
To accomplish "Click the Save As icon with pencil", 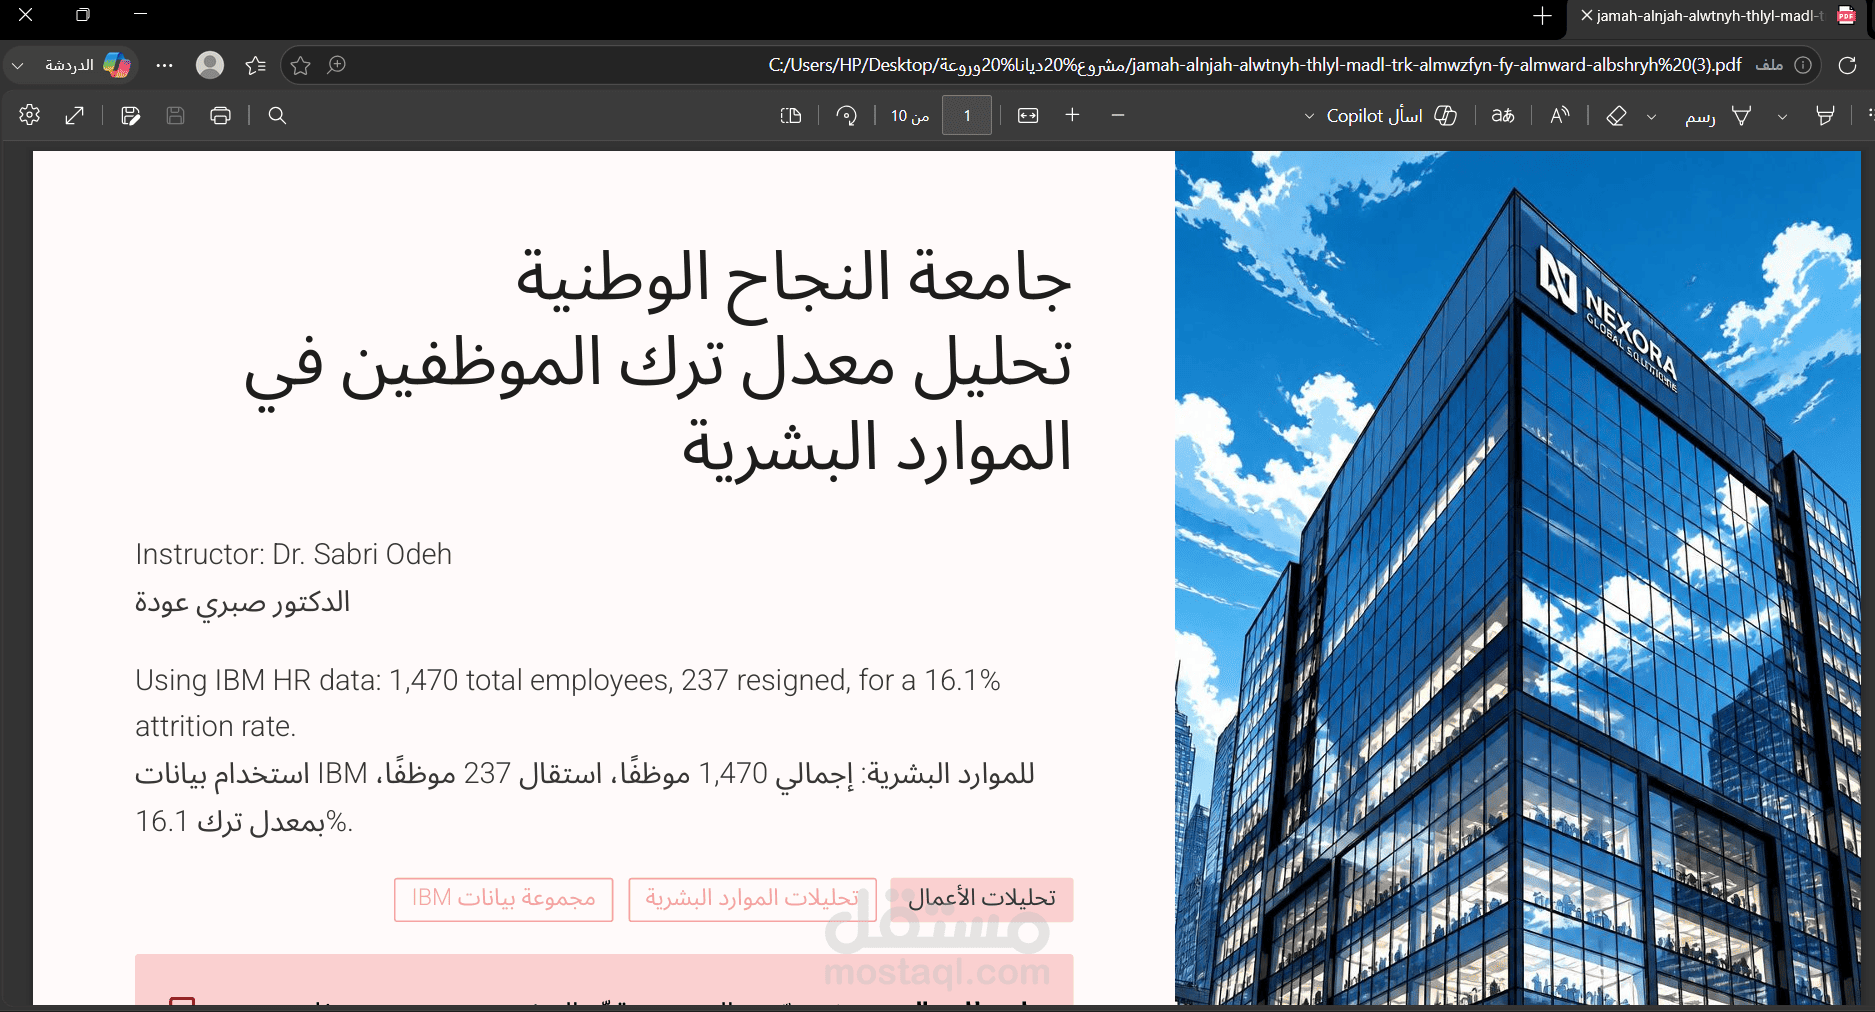I will point(130,115).
